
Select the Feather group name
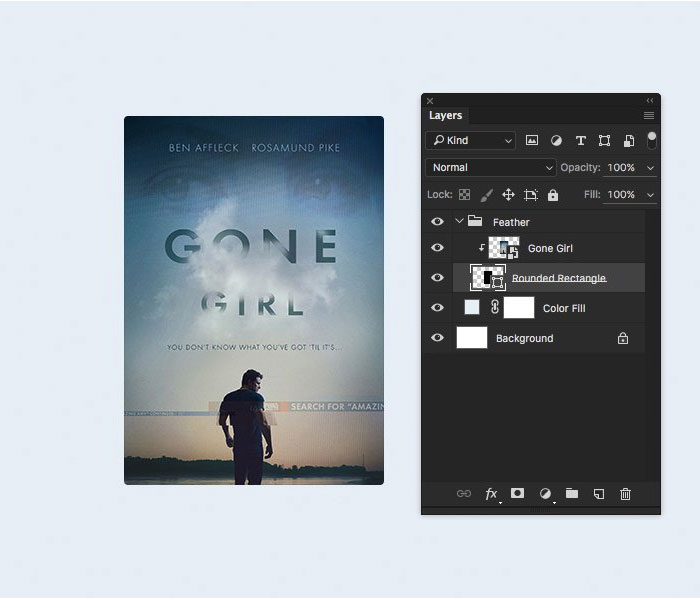511,222
